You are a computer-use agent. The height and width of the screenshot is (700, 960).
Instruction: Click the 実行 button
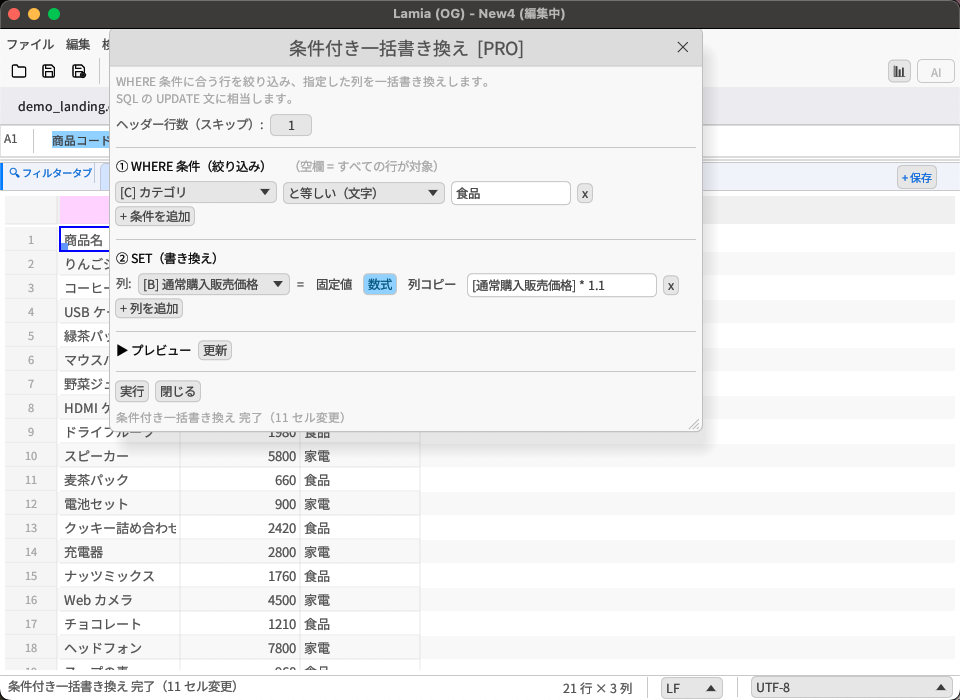[x=132, y=391]
